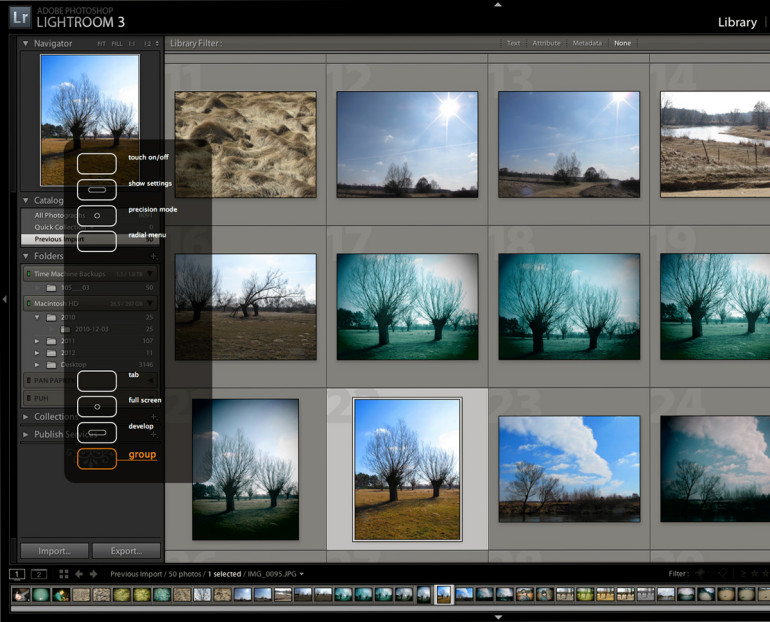Switch to Grid view icon in filmstrip bar
Screen dimensions: 770x622
tap(63, 574)
